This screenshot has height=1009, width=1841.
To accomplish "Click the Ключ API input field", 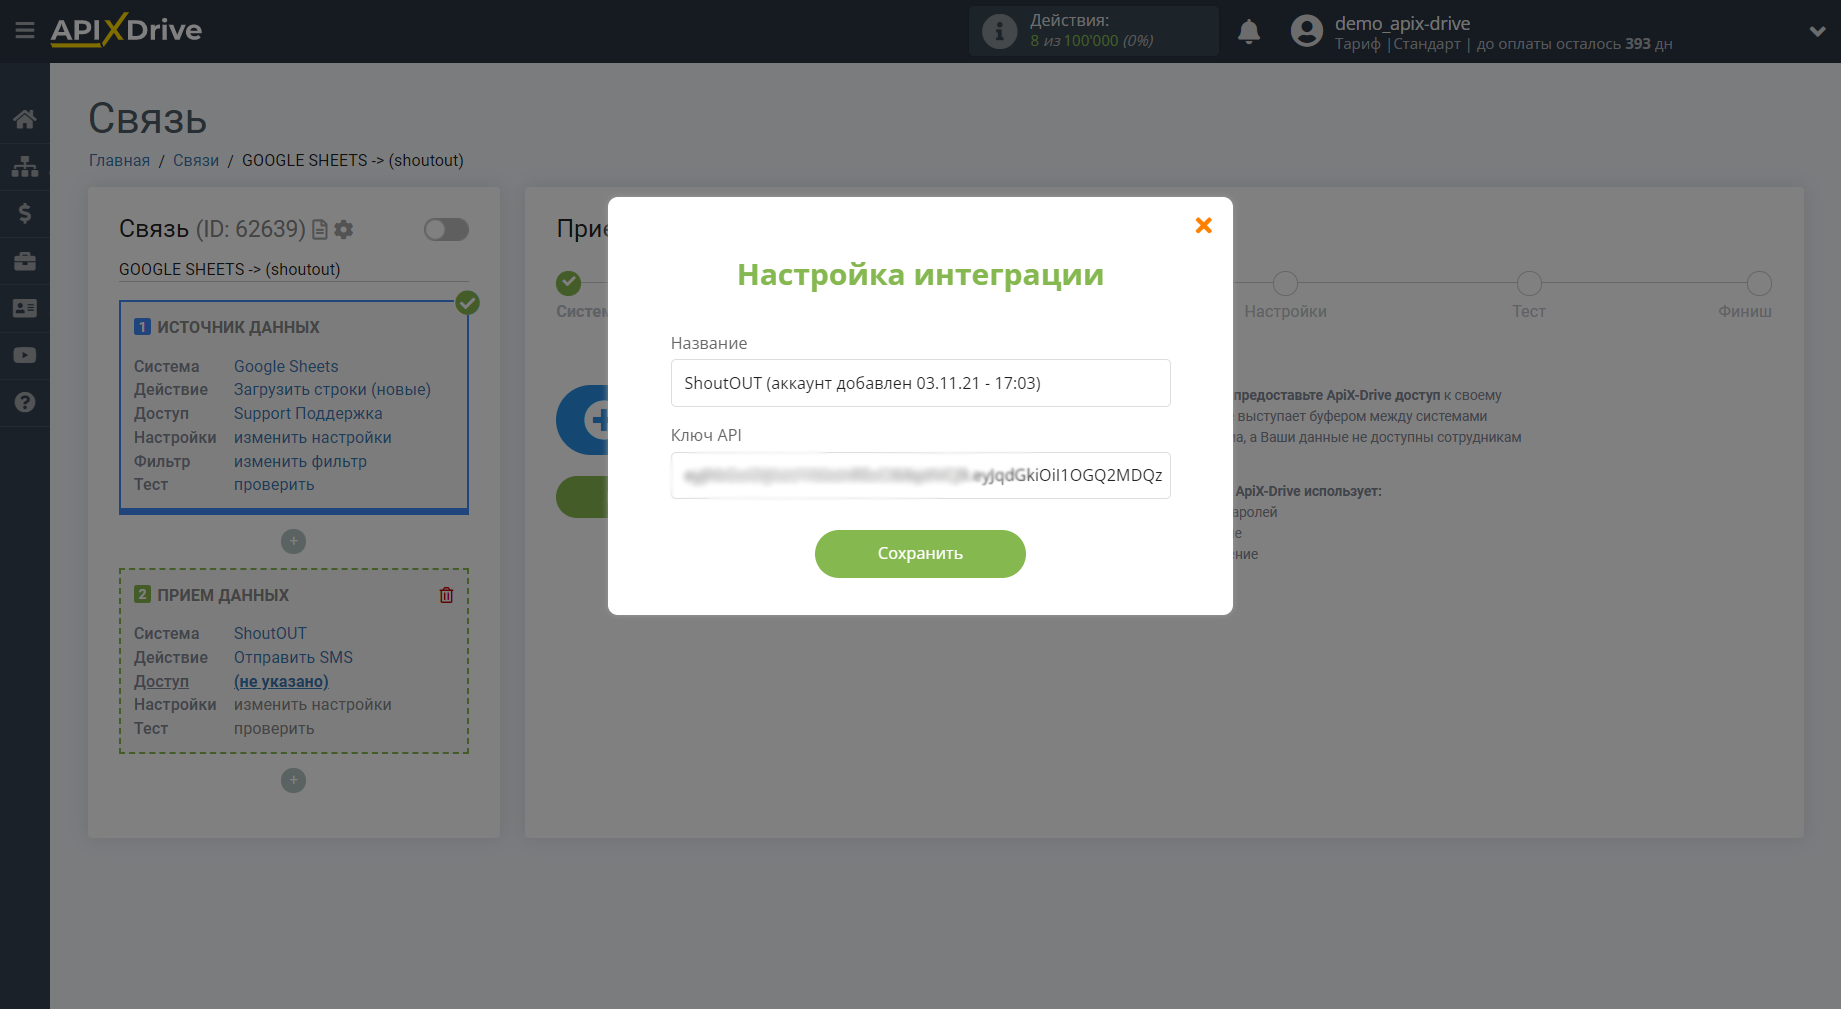I will pos(920,475).
